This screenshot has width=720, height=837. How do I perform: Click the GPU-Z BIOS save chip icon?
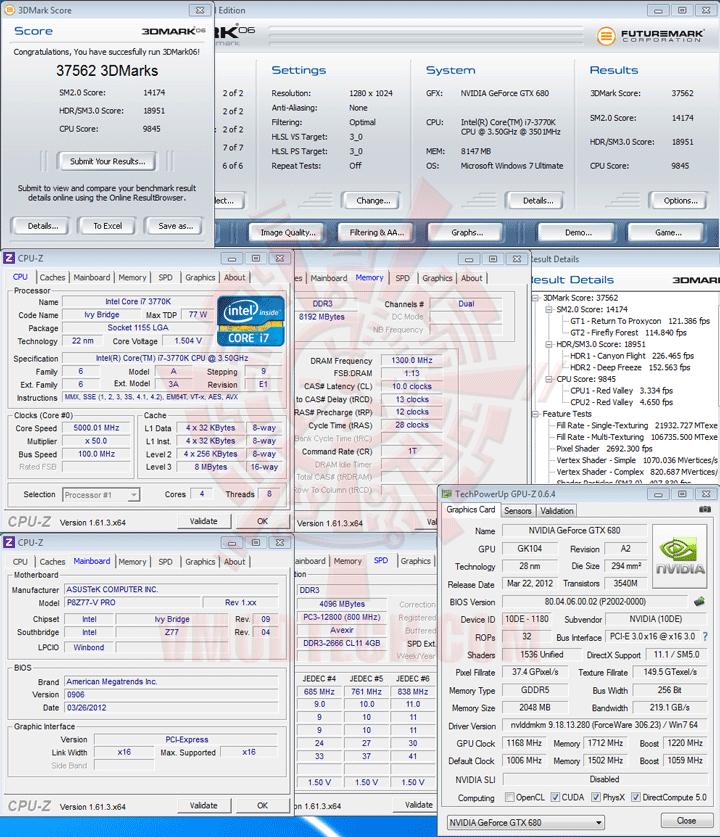point(699,602)
